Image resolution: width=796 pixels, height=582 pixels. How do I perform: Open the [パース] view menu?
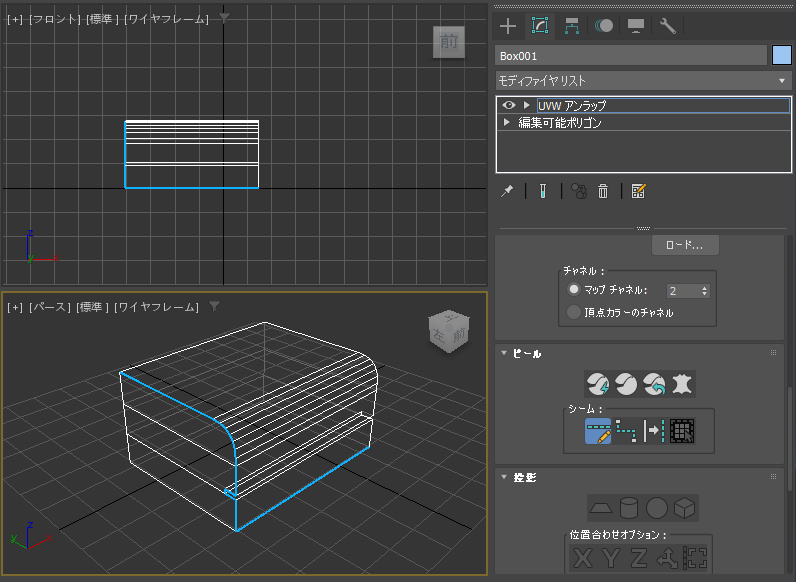point(50,307)
